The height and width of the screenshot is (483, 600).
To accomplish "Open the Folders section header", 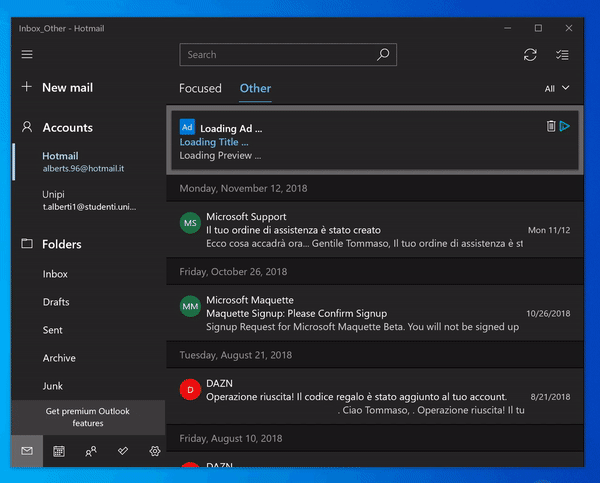I will pyautogui.click(x=62, y=244).
